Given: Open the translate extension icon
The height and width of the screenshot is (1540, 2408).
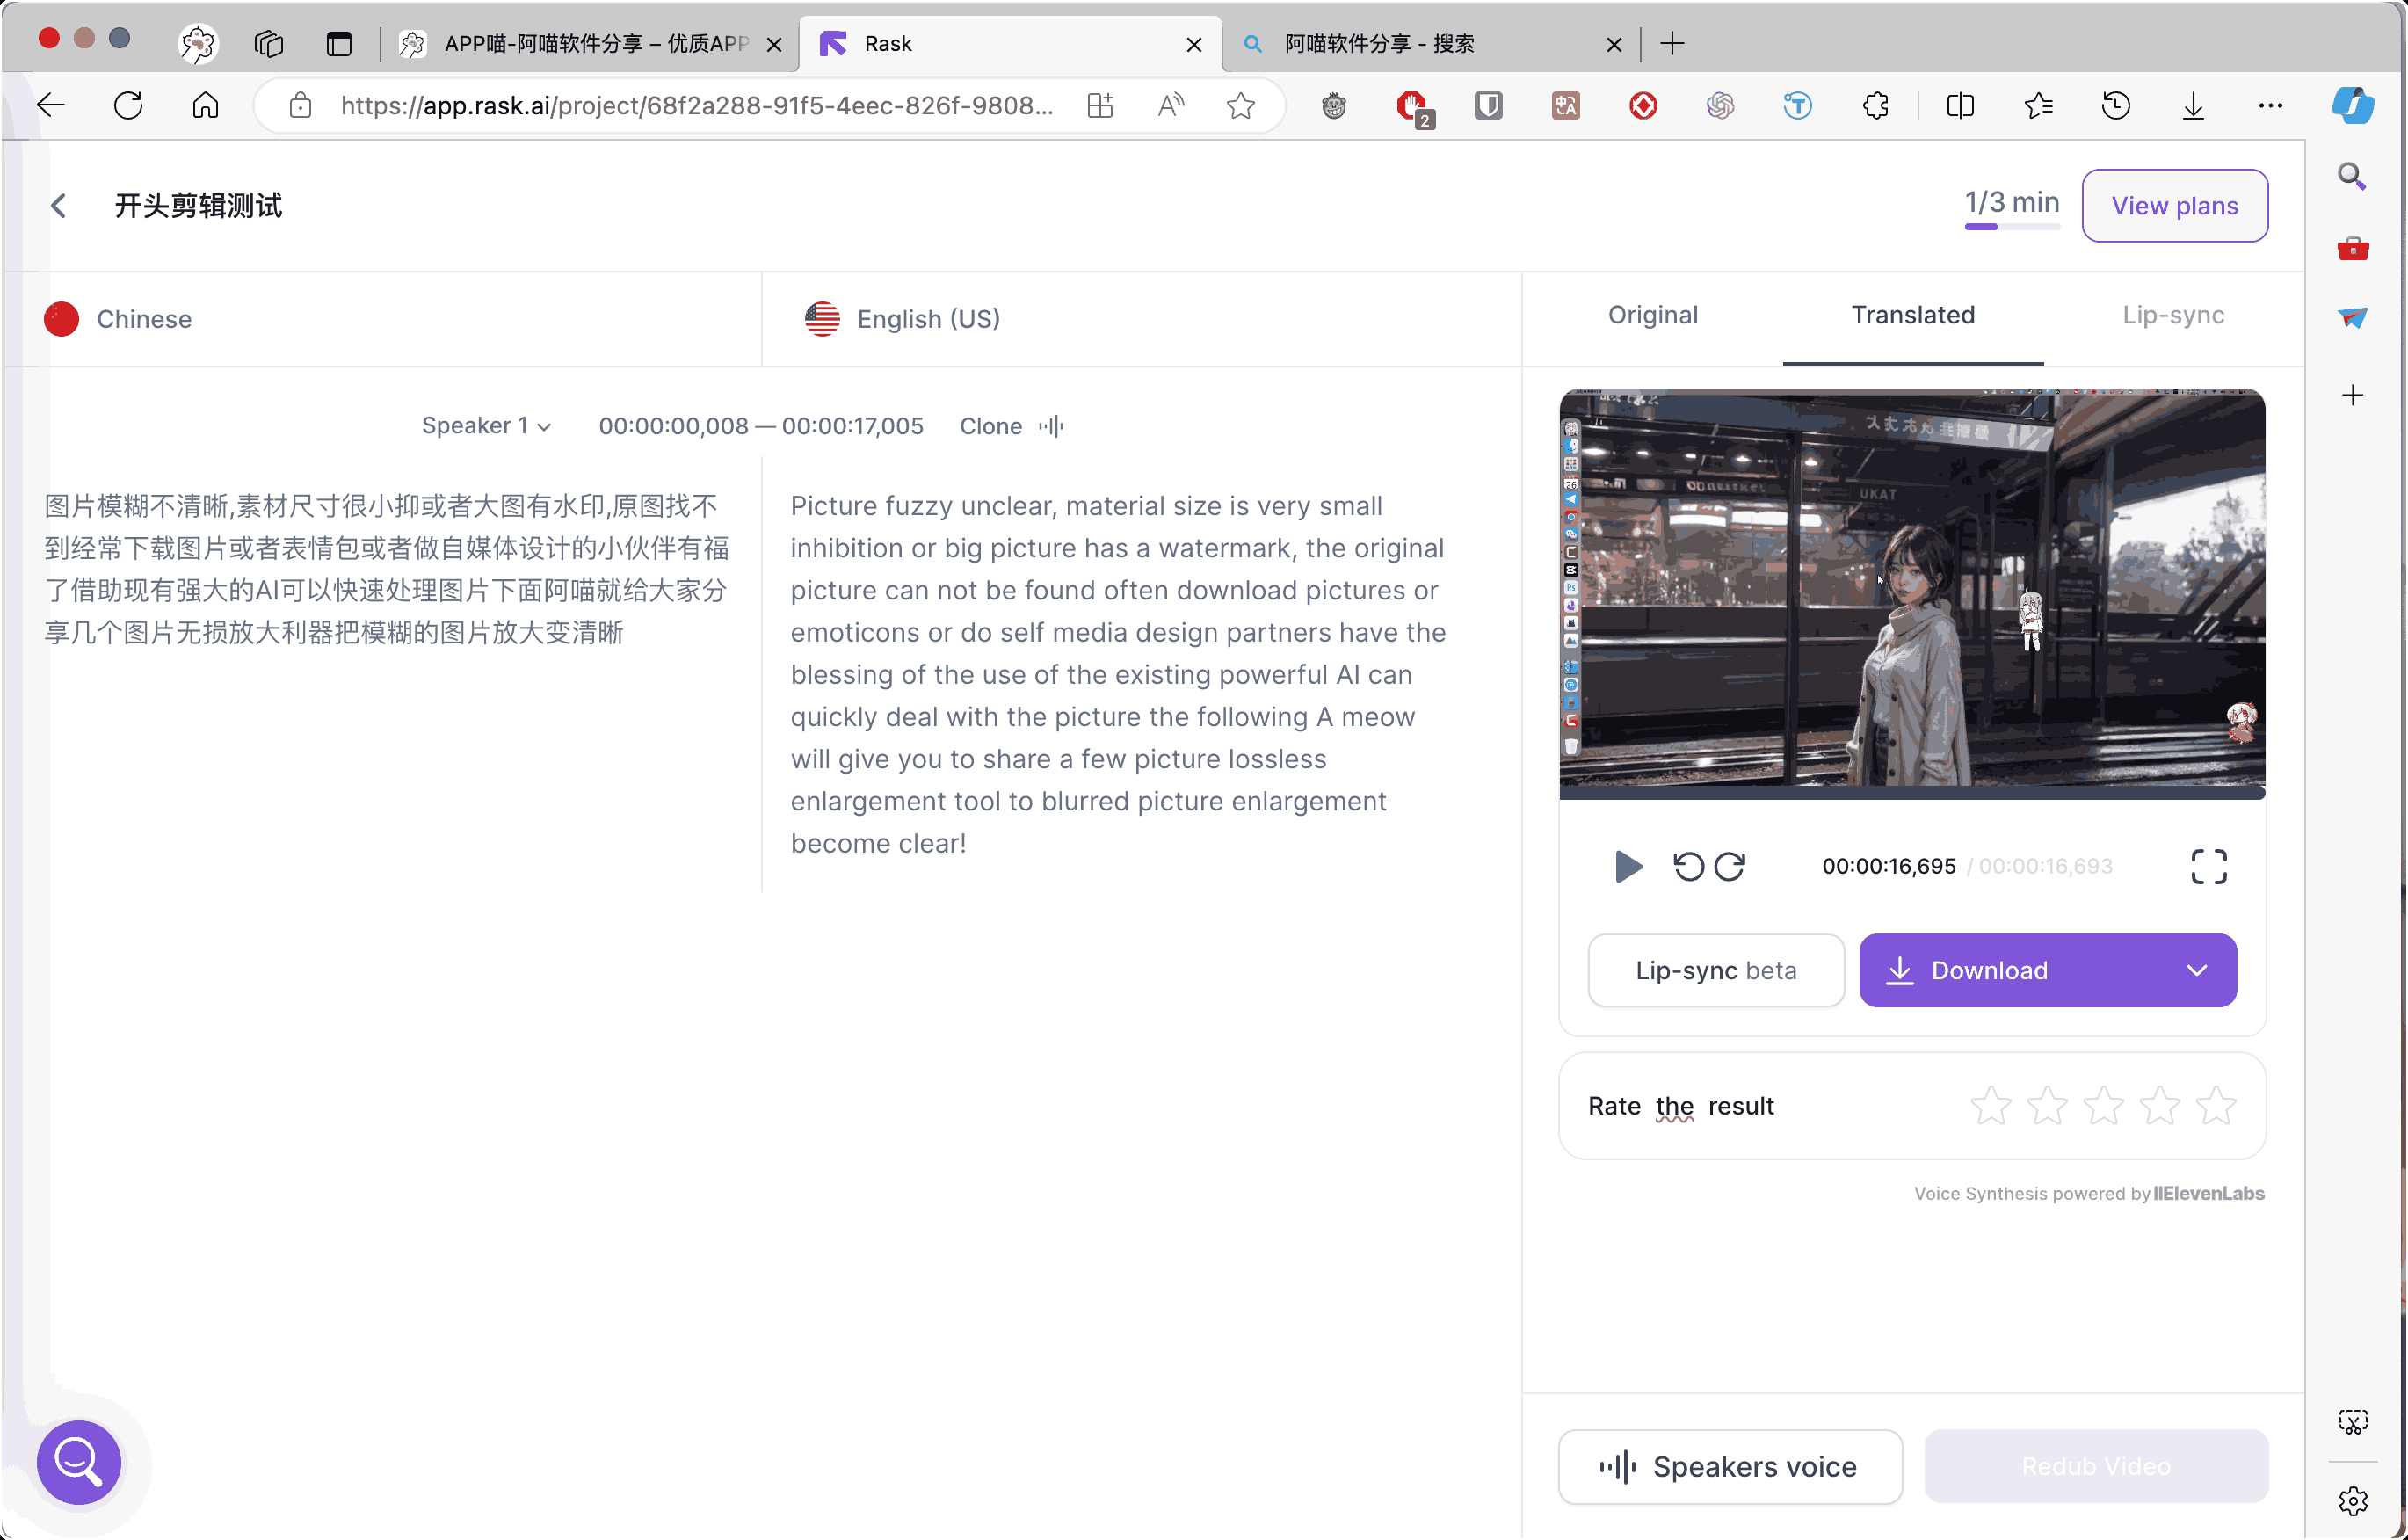Looking at the screenshot, I should (1566, 105).
